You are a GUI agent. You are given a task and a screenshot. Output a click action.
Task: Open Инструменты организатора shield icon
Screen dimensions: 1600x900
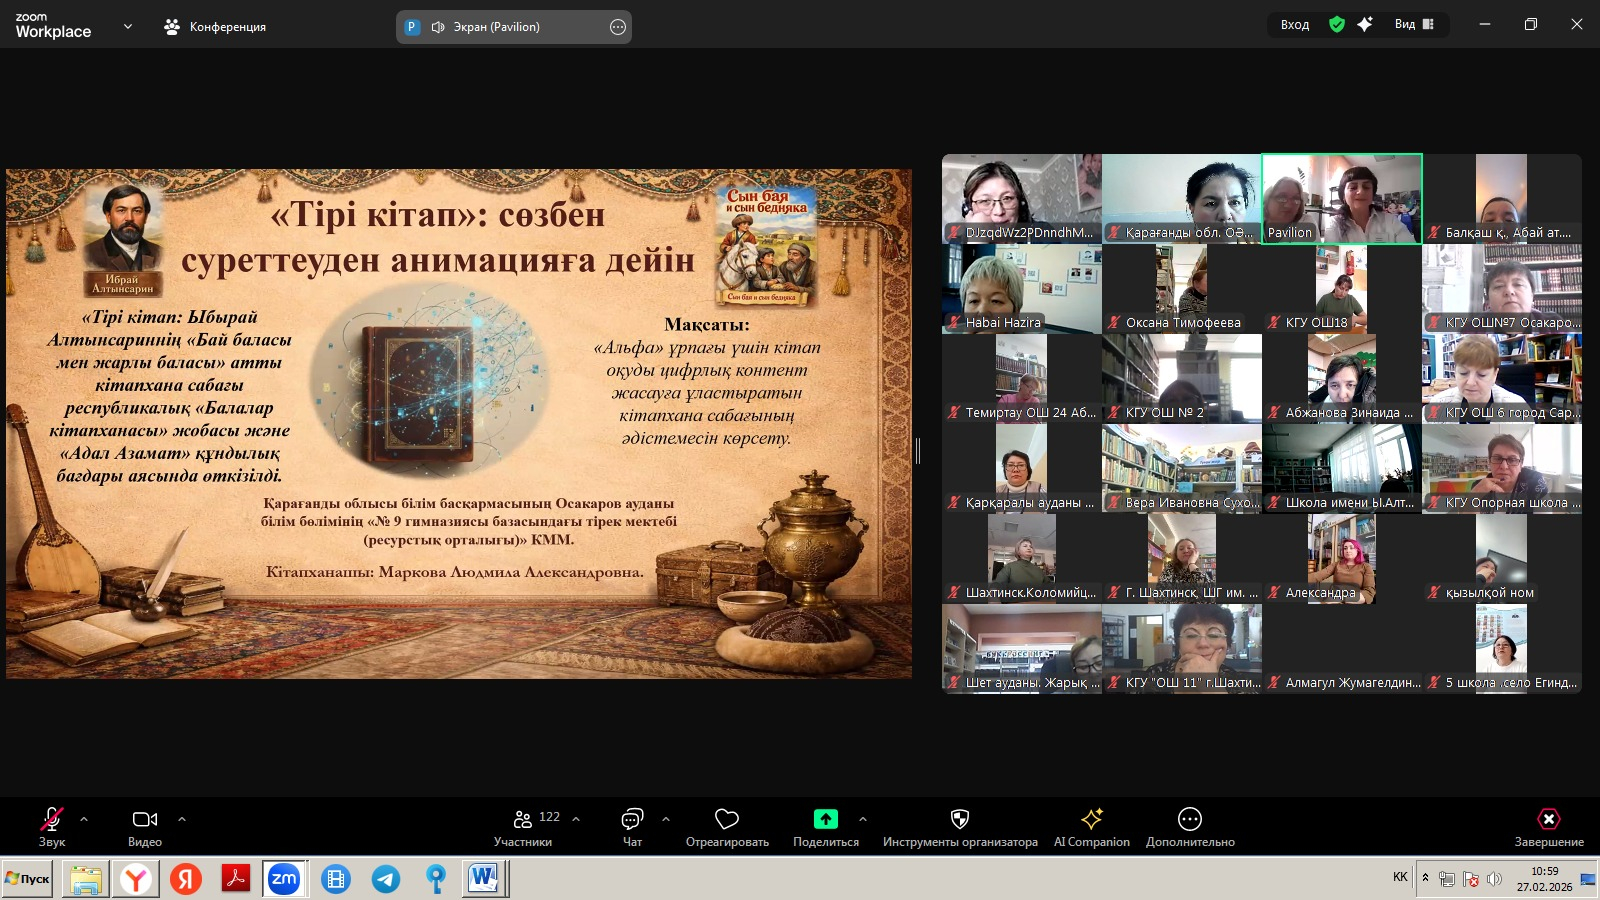(x=959, y=820)
